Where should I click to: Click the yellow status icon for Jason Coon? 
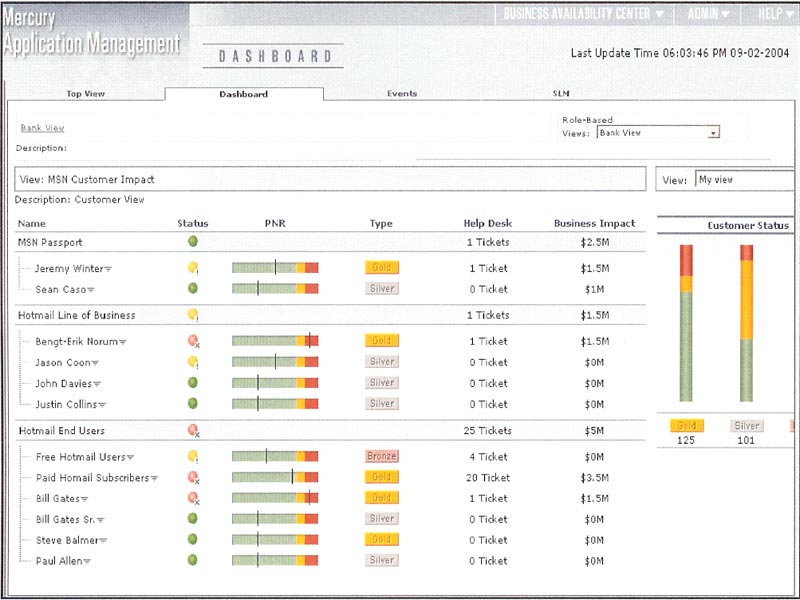193,362
